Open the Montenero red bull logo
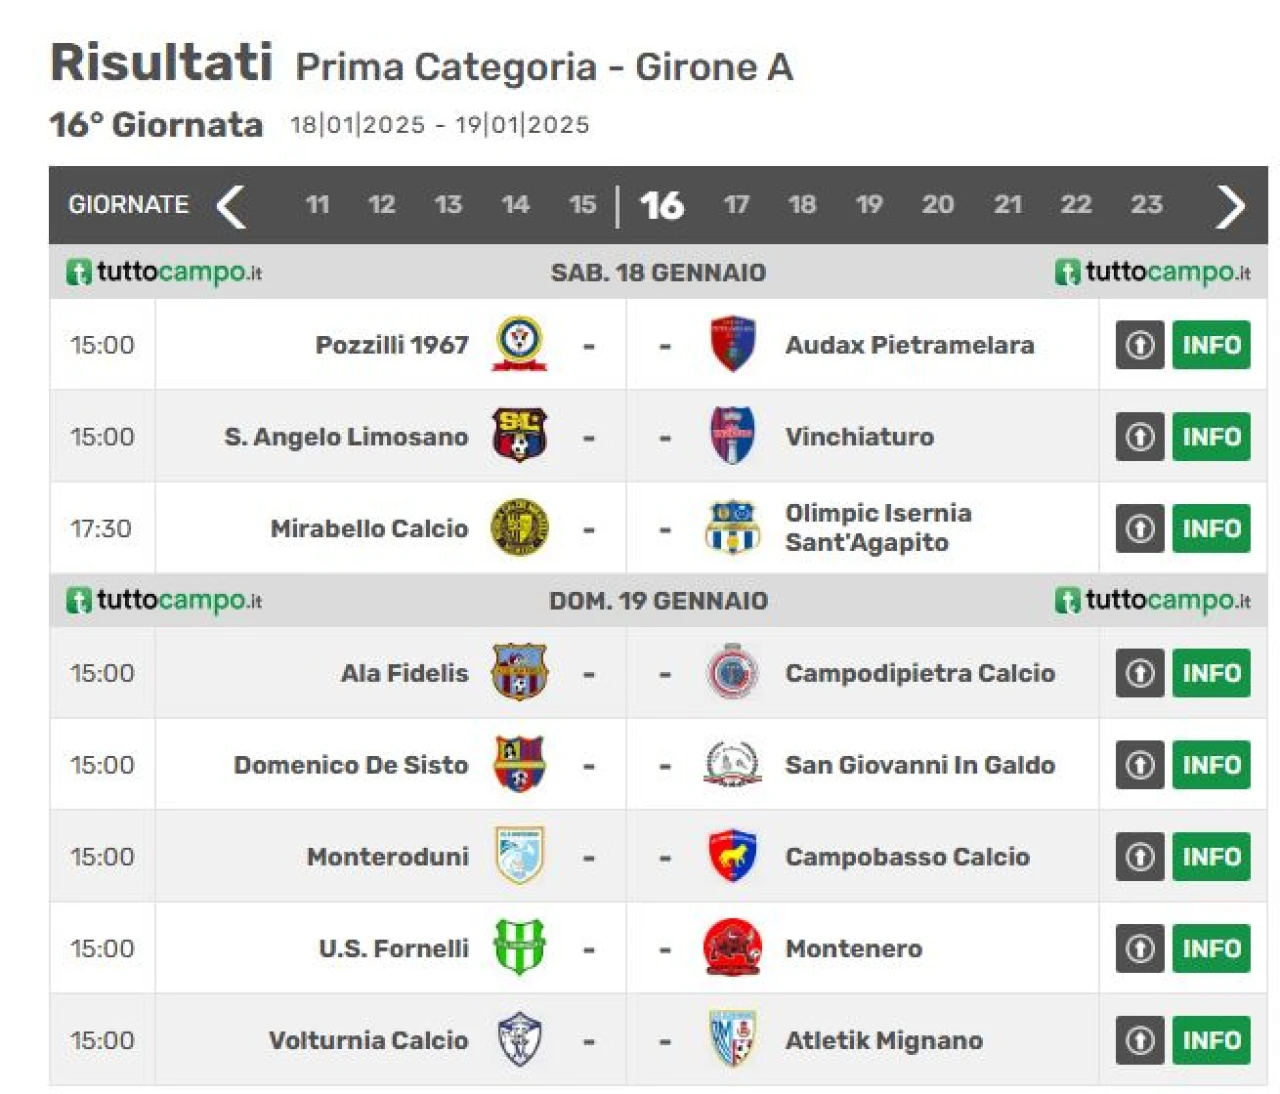Image resolution: width=1280 pixels, height=1094 pixels. (732, 948)
